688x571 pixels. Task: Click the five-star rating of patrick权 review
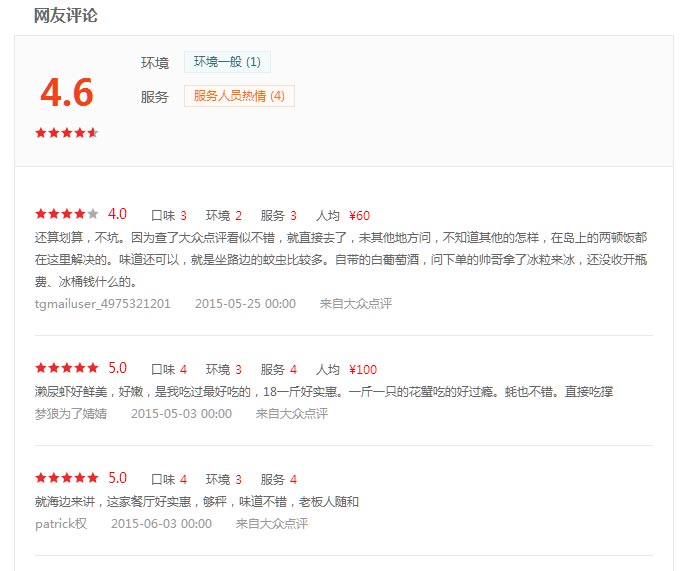(67, 478)
